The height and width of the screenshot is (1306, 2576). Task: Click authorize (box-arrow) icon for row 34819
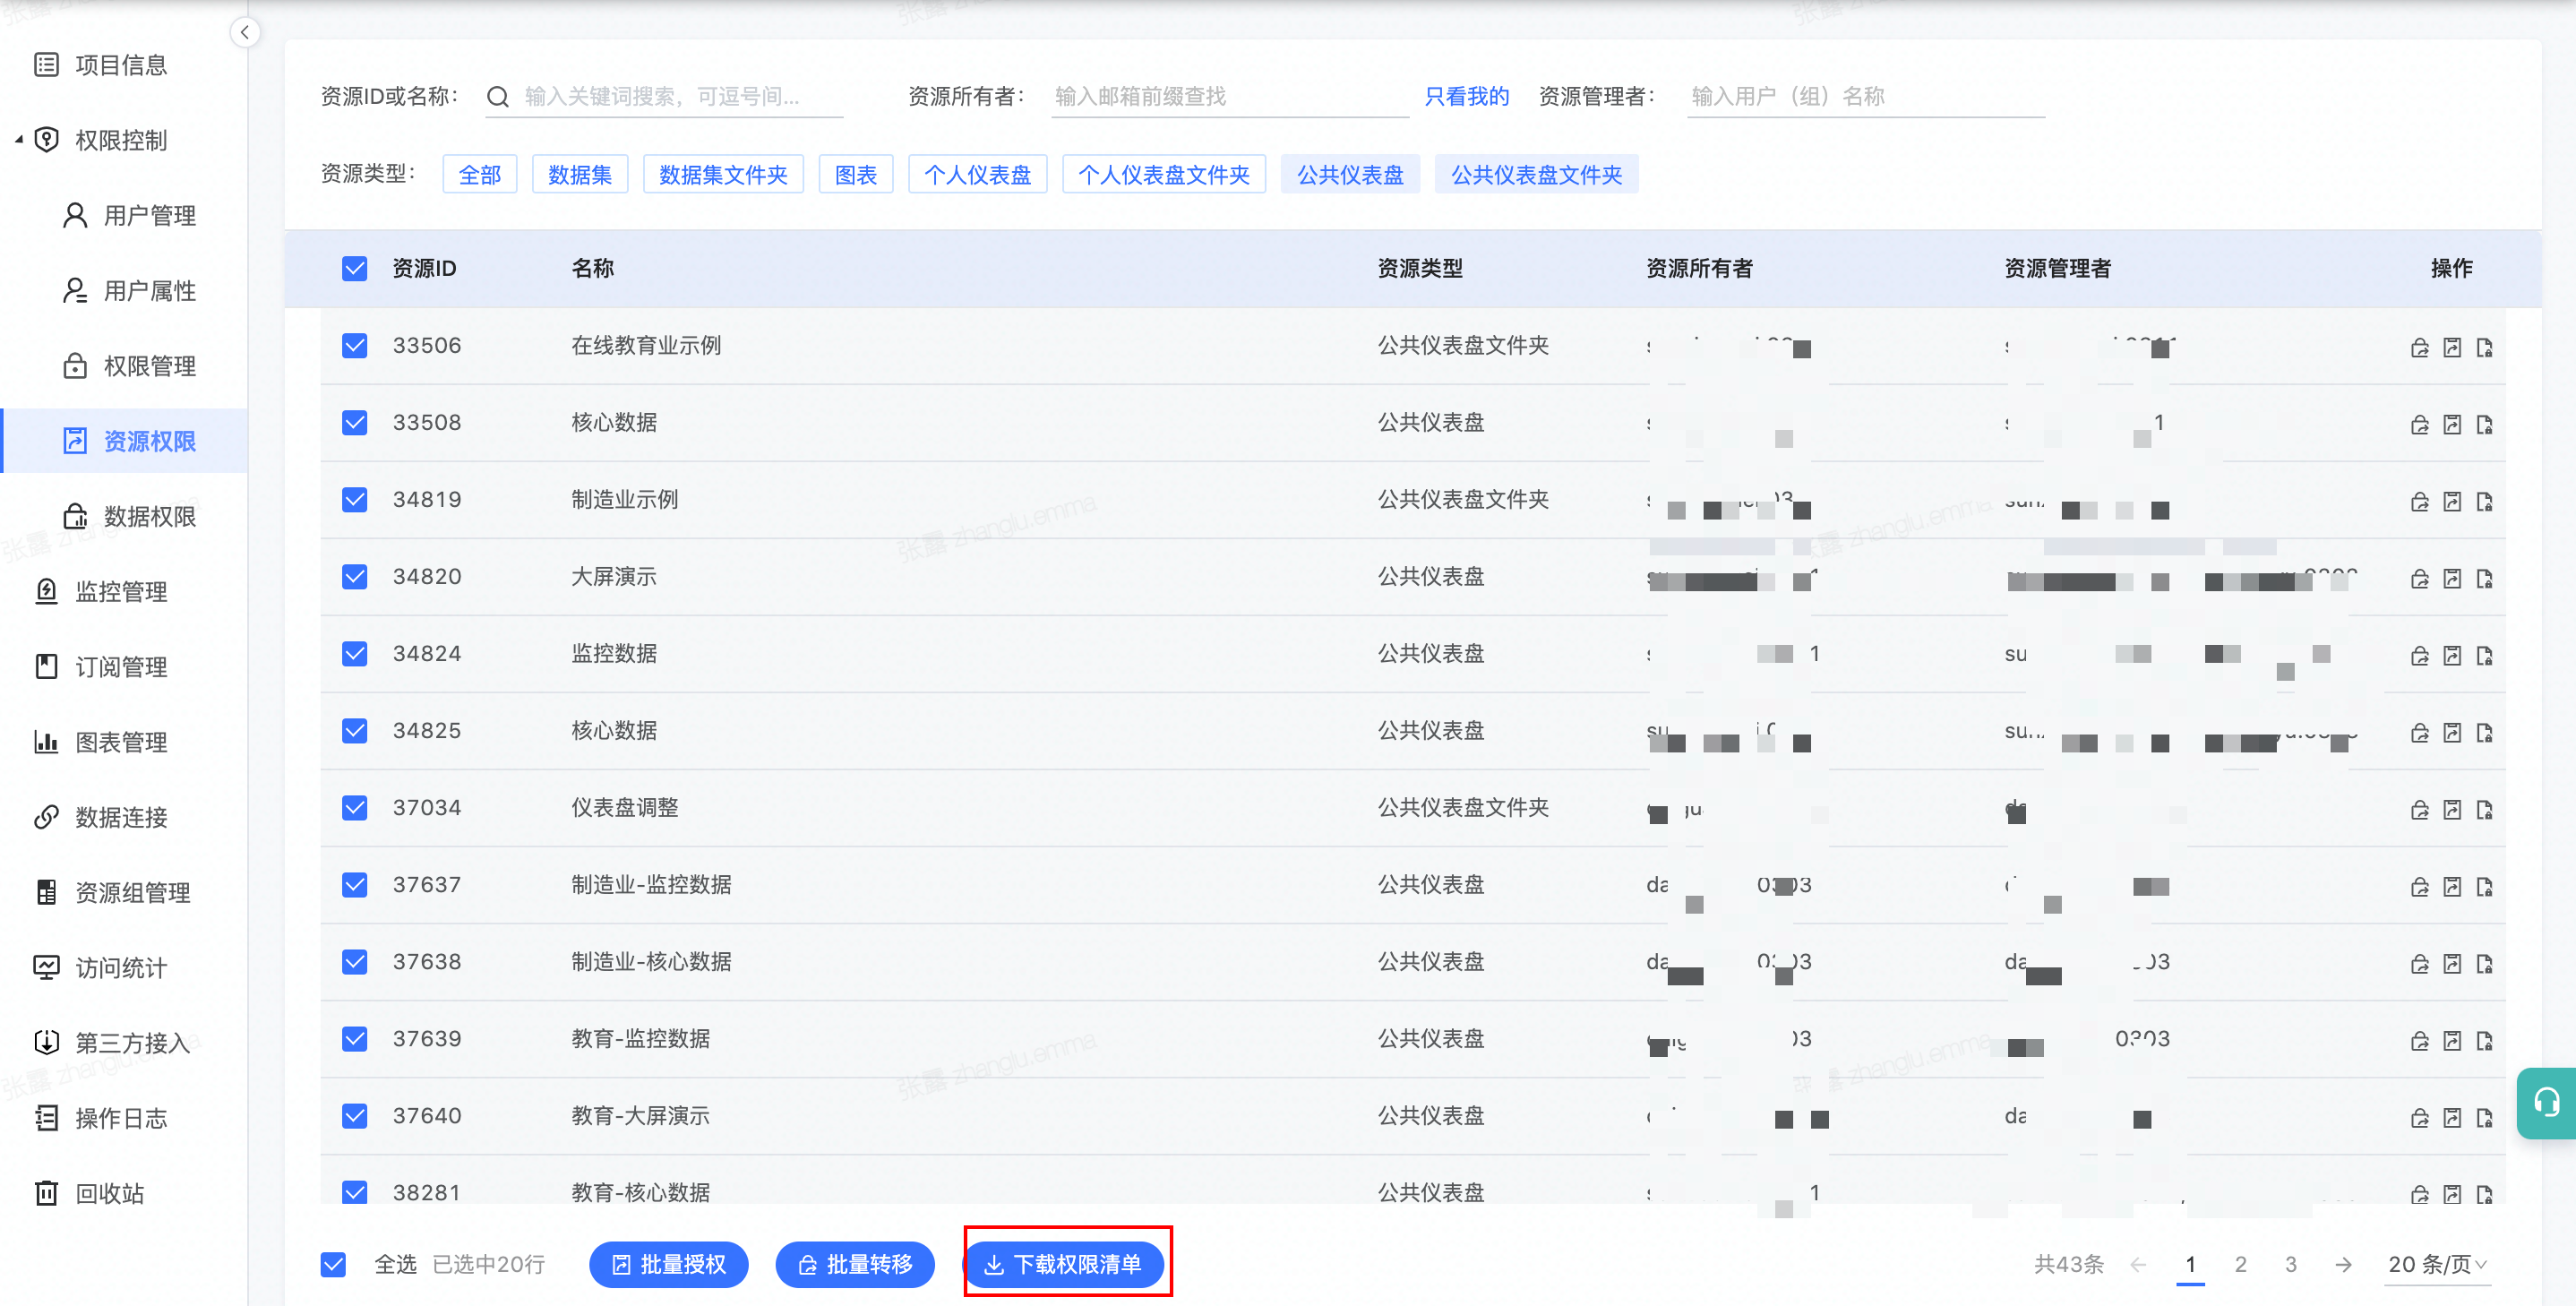pos(2451,502)
